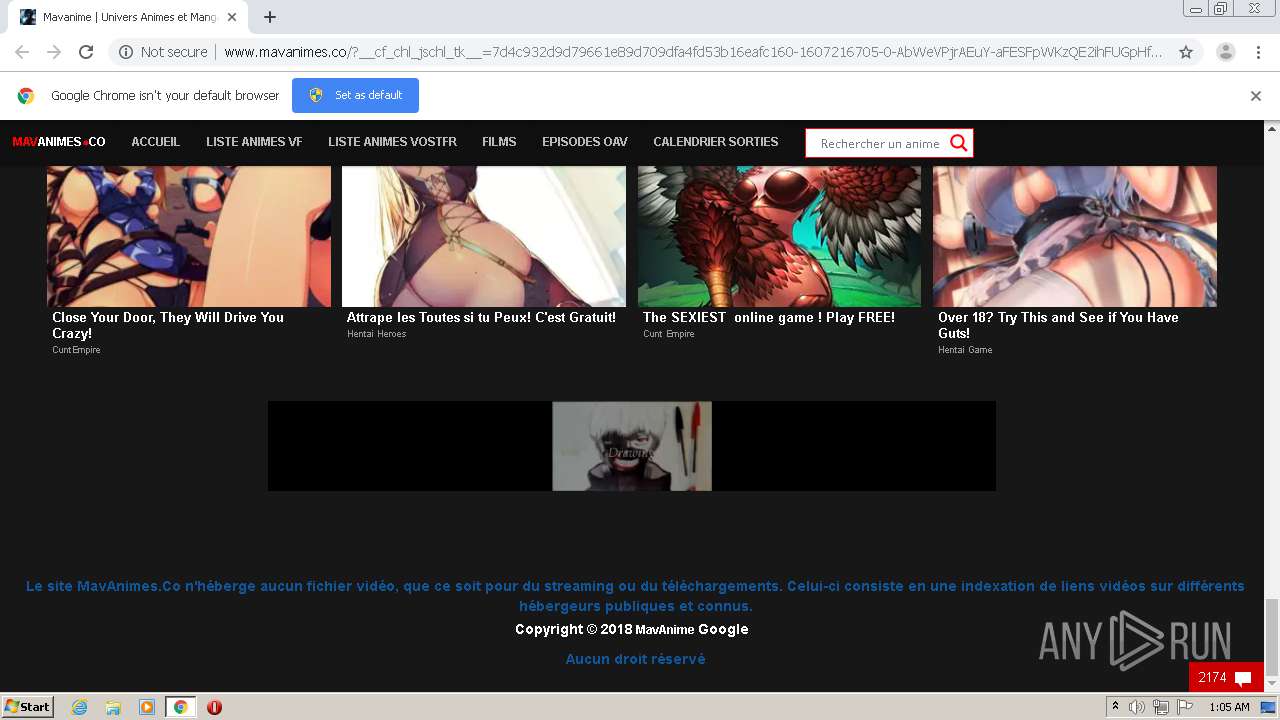Click Aucun droit réservé footer text
Image resolution: width=1280 pixels, height=720 pixels.
pyautogui.click(x=635, y=659)
